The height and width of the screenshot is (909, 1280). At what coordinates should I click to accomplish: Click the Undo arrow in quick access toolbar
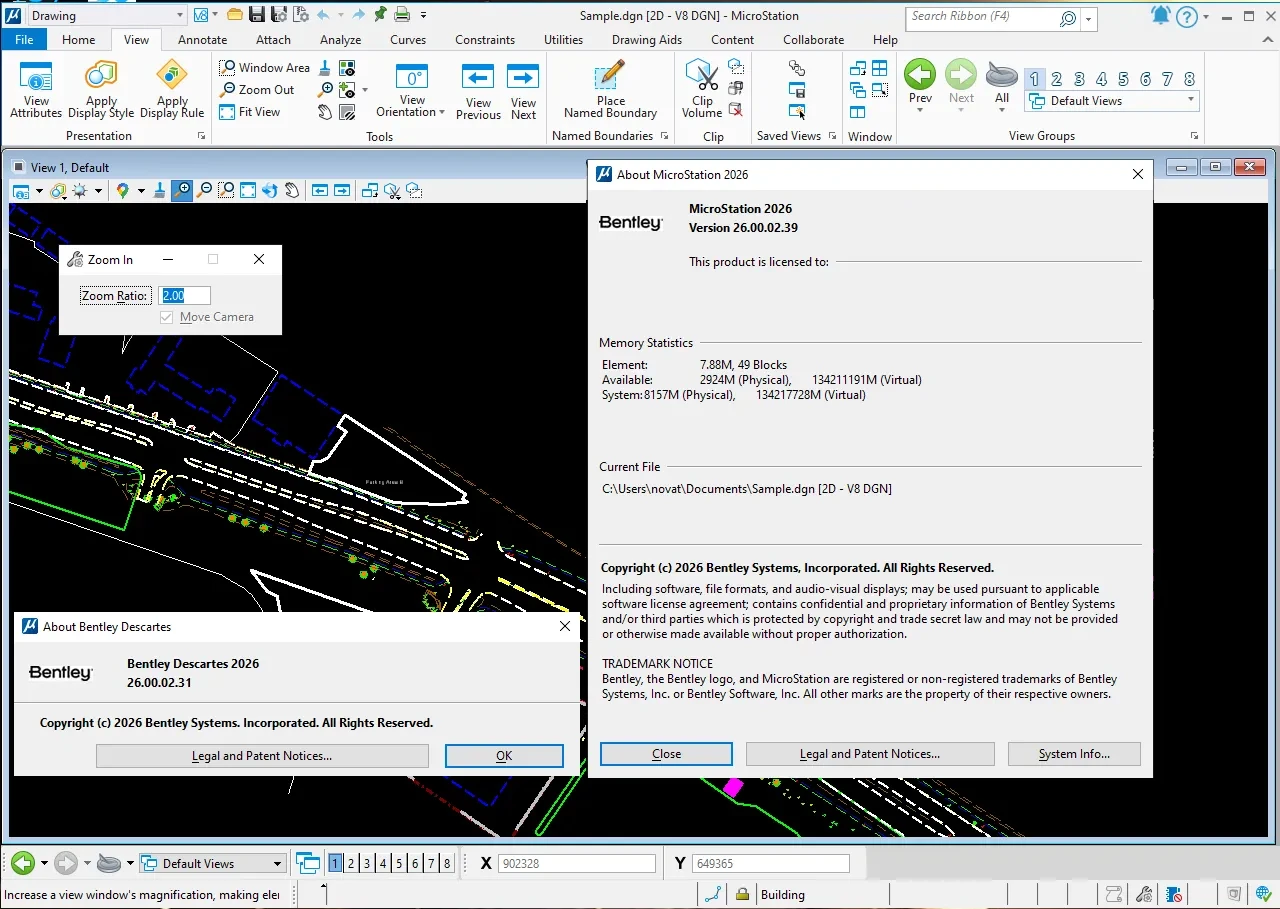323,15
